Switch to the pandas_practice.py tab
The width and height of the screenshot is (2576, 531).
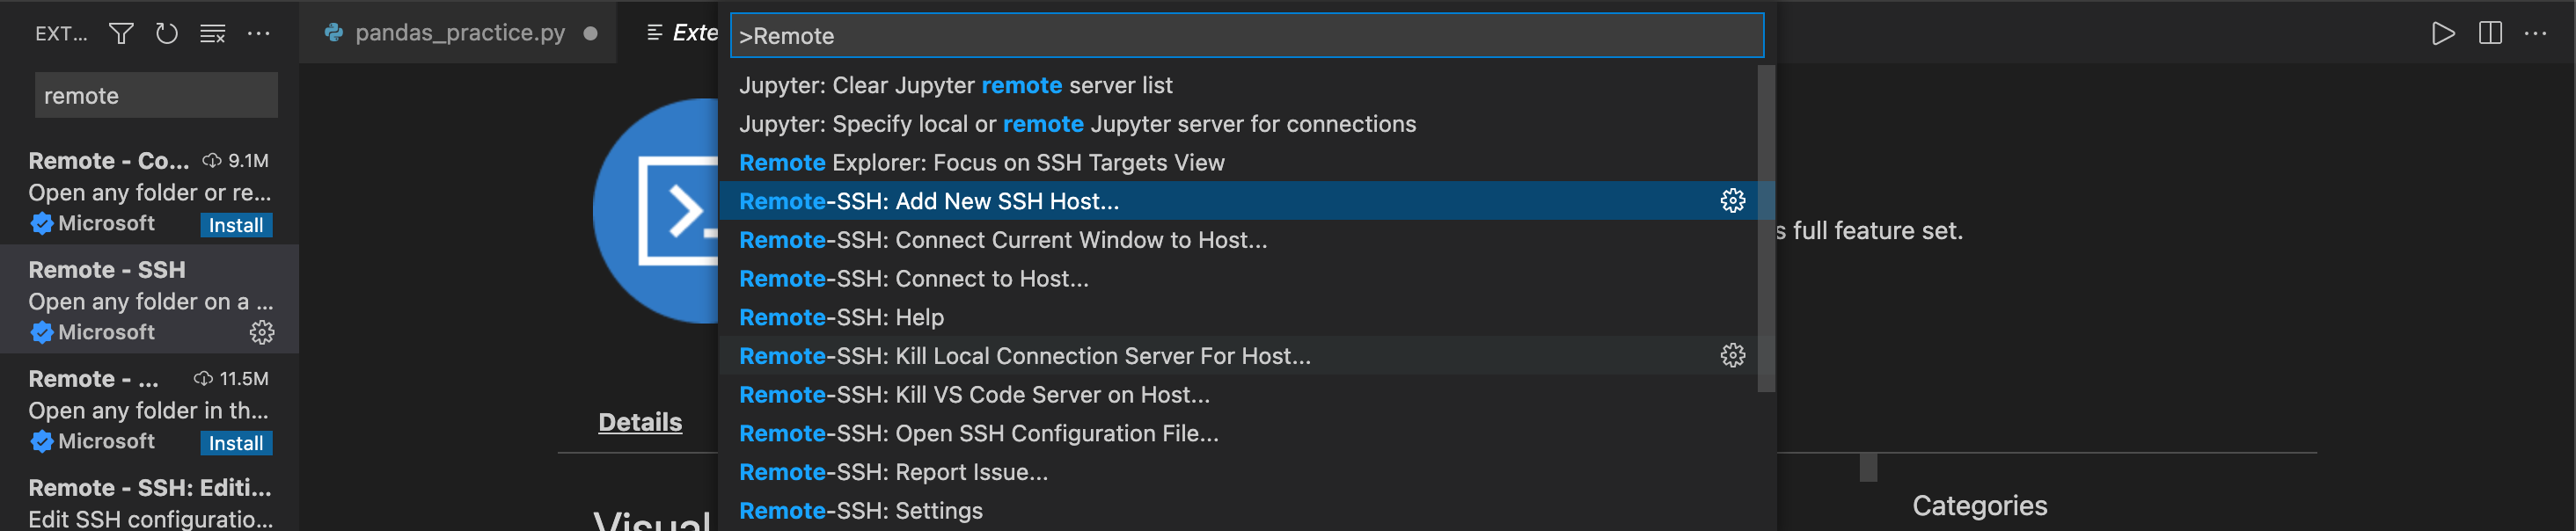coord(459,33)
